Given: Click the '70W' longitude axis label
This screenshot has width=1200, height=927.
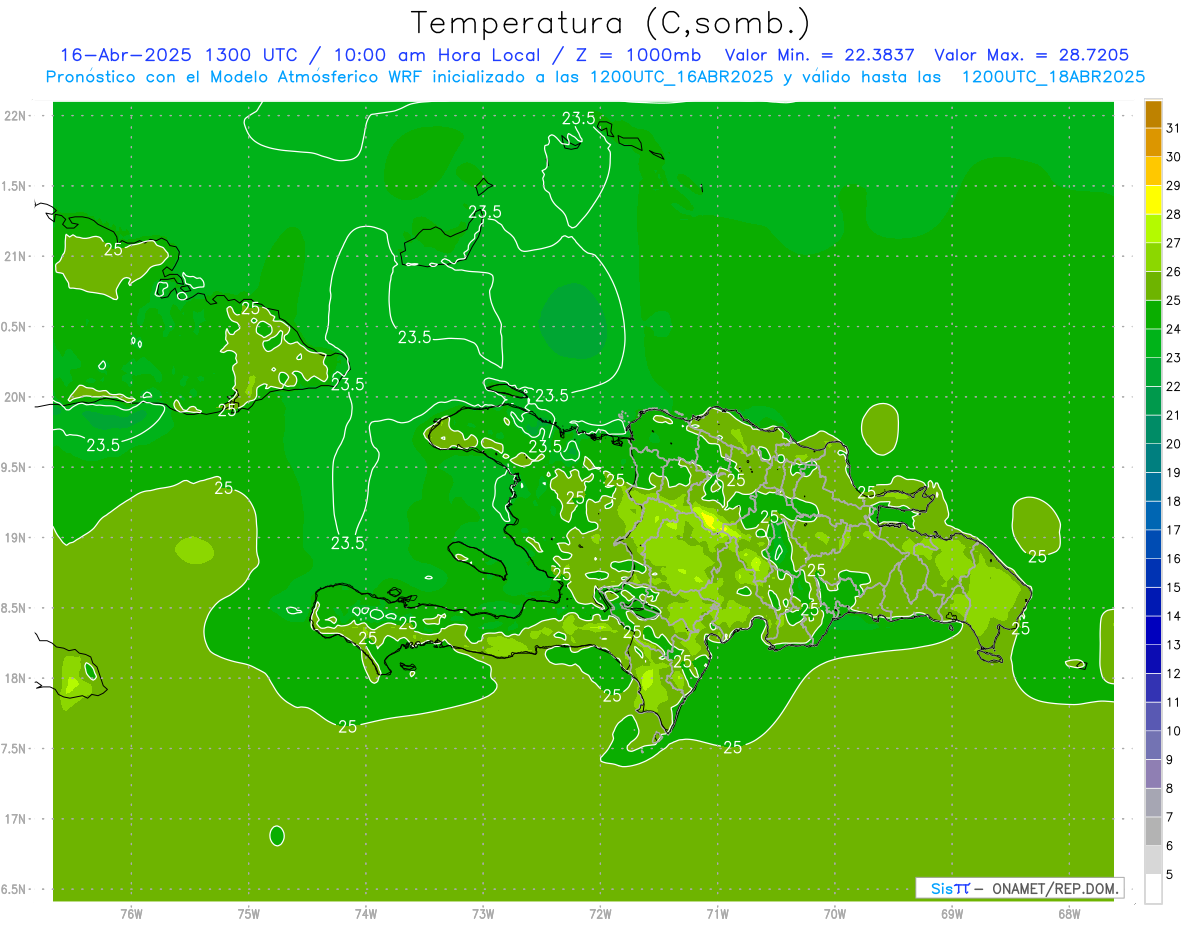Looking at the screenshot, I should click(834, 914).
